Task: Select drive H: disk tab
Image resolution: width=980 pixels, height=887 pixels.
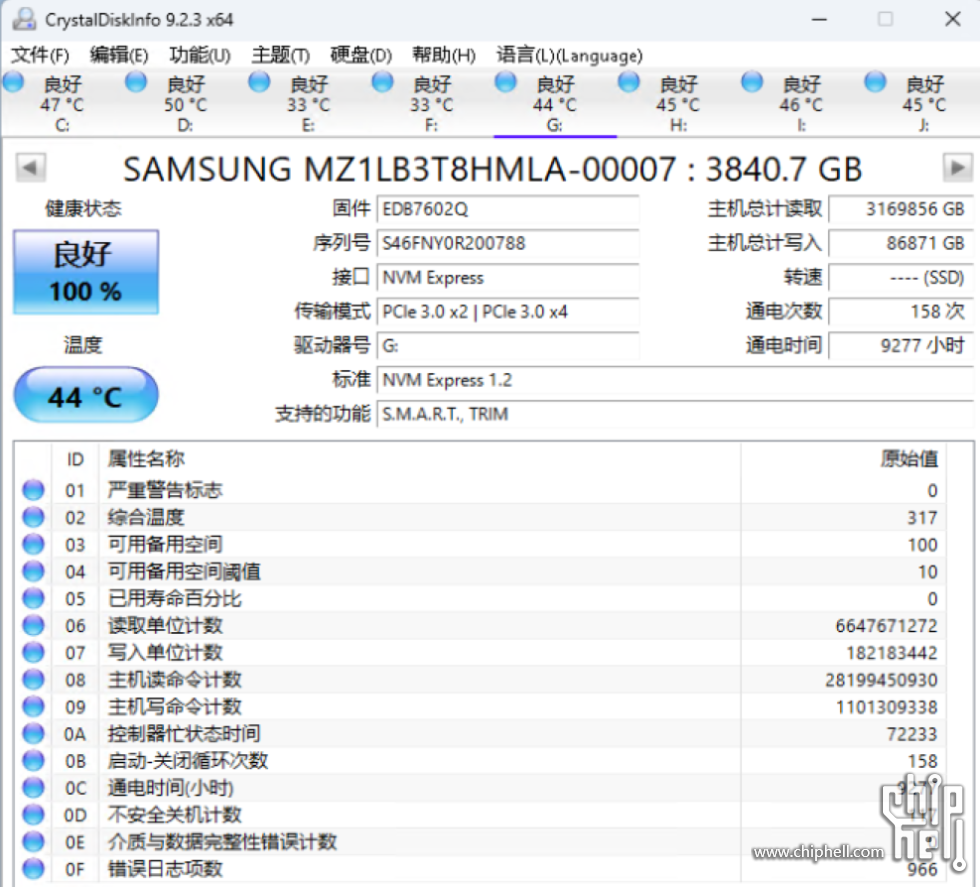Action: click(x=678, y=104)
